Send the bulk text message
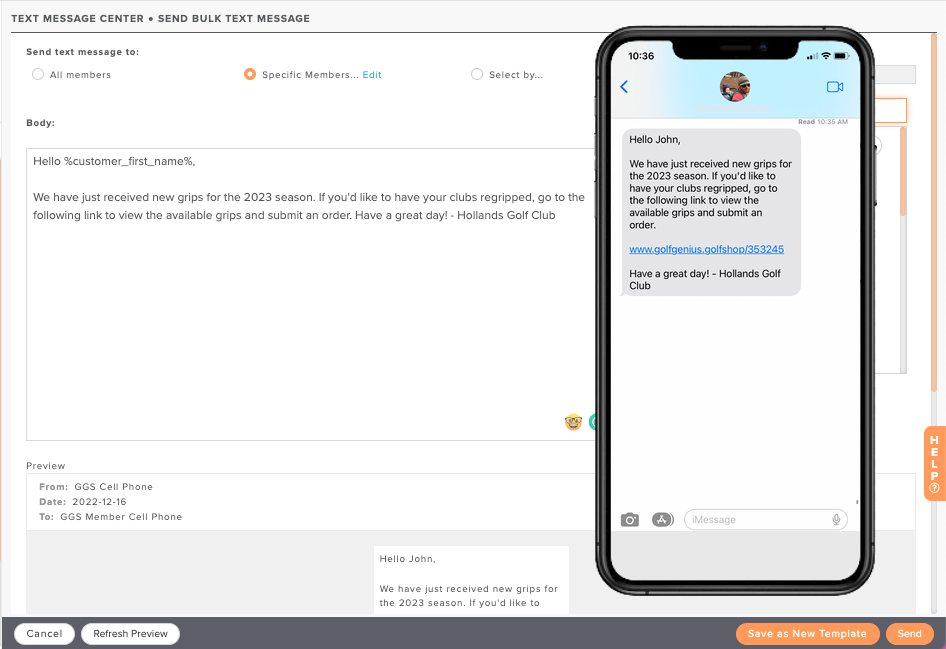946x649 pixels. (x=909, y=633)
